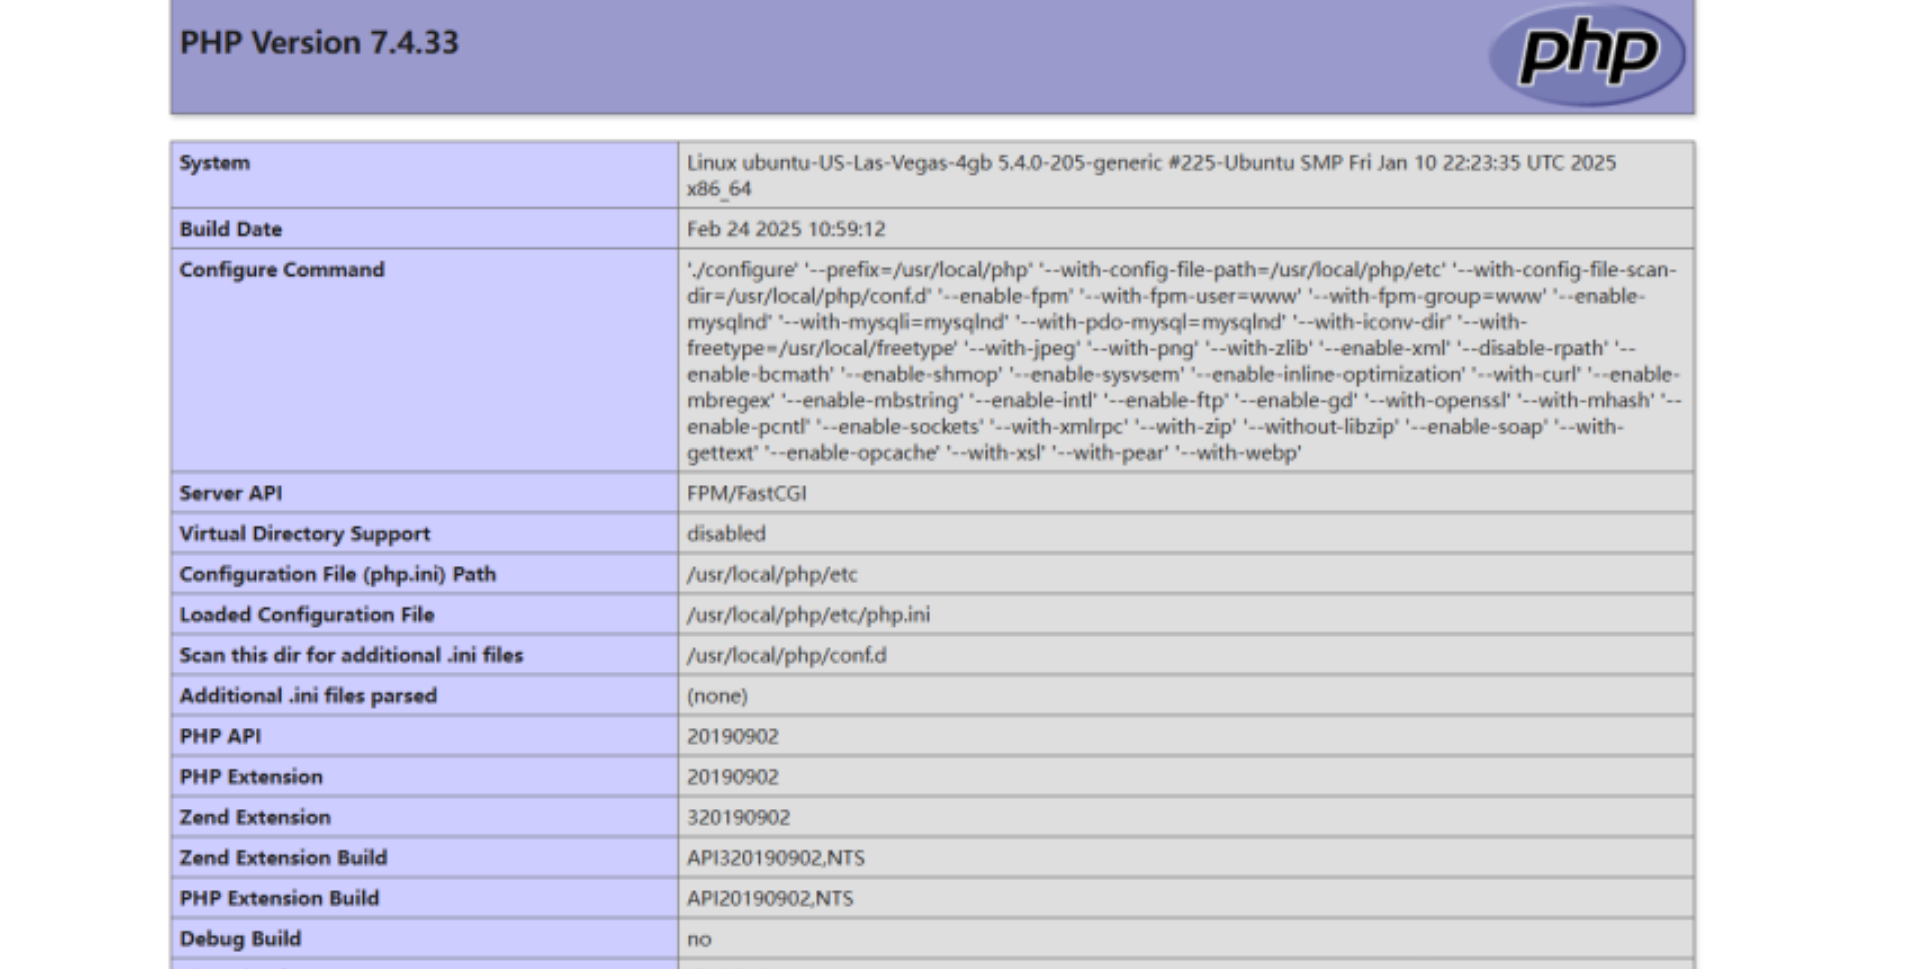Click the PHP Extension row label
The width and height of the screenshot is (1919, 969).
point(251,777)
